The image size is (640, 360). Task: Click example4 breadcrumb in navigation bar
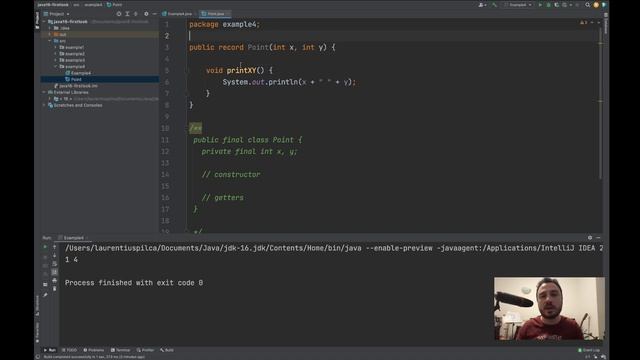93,5
